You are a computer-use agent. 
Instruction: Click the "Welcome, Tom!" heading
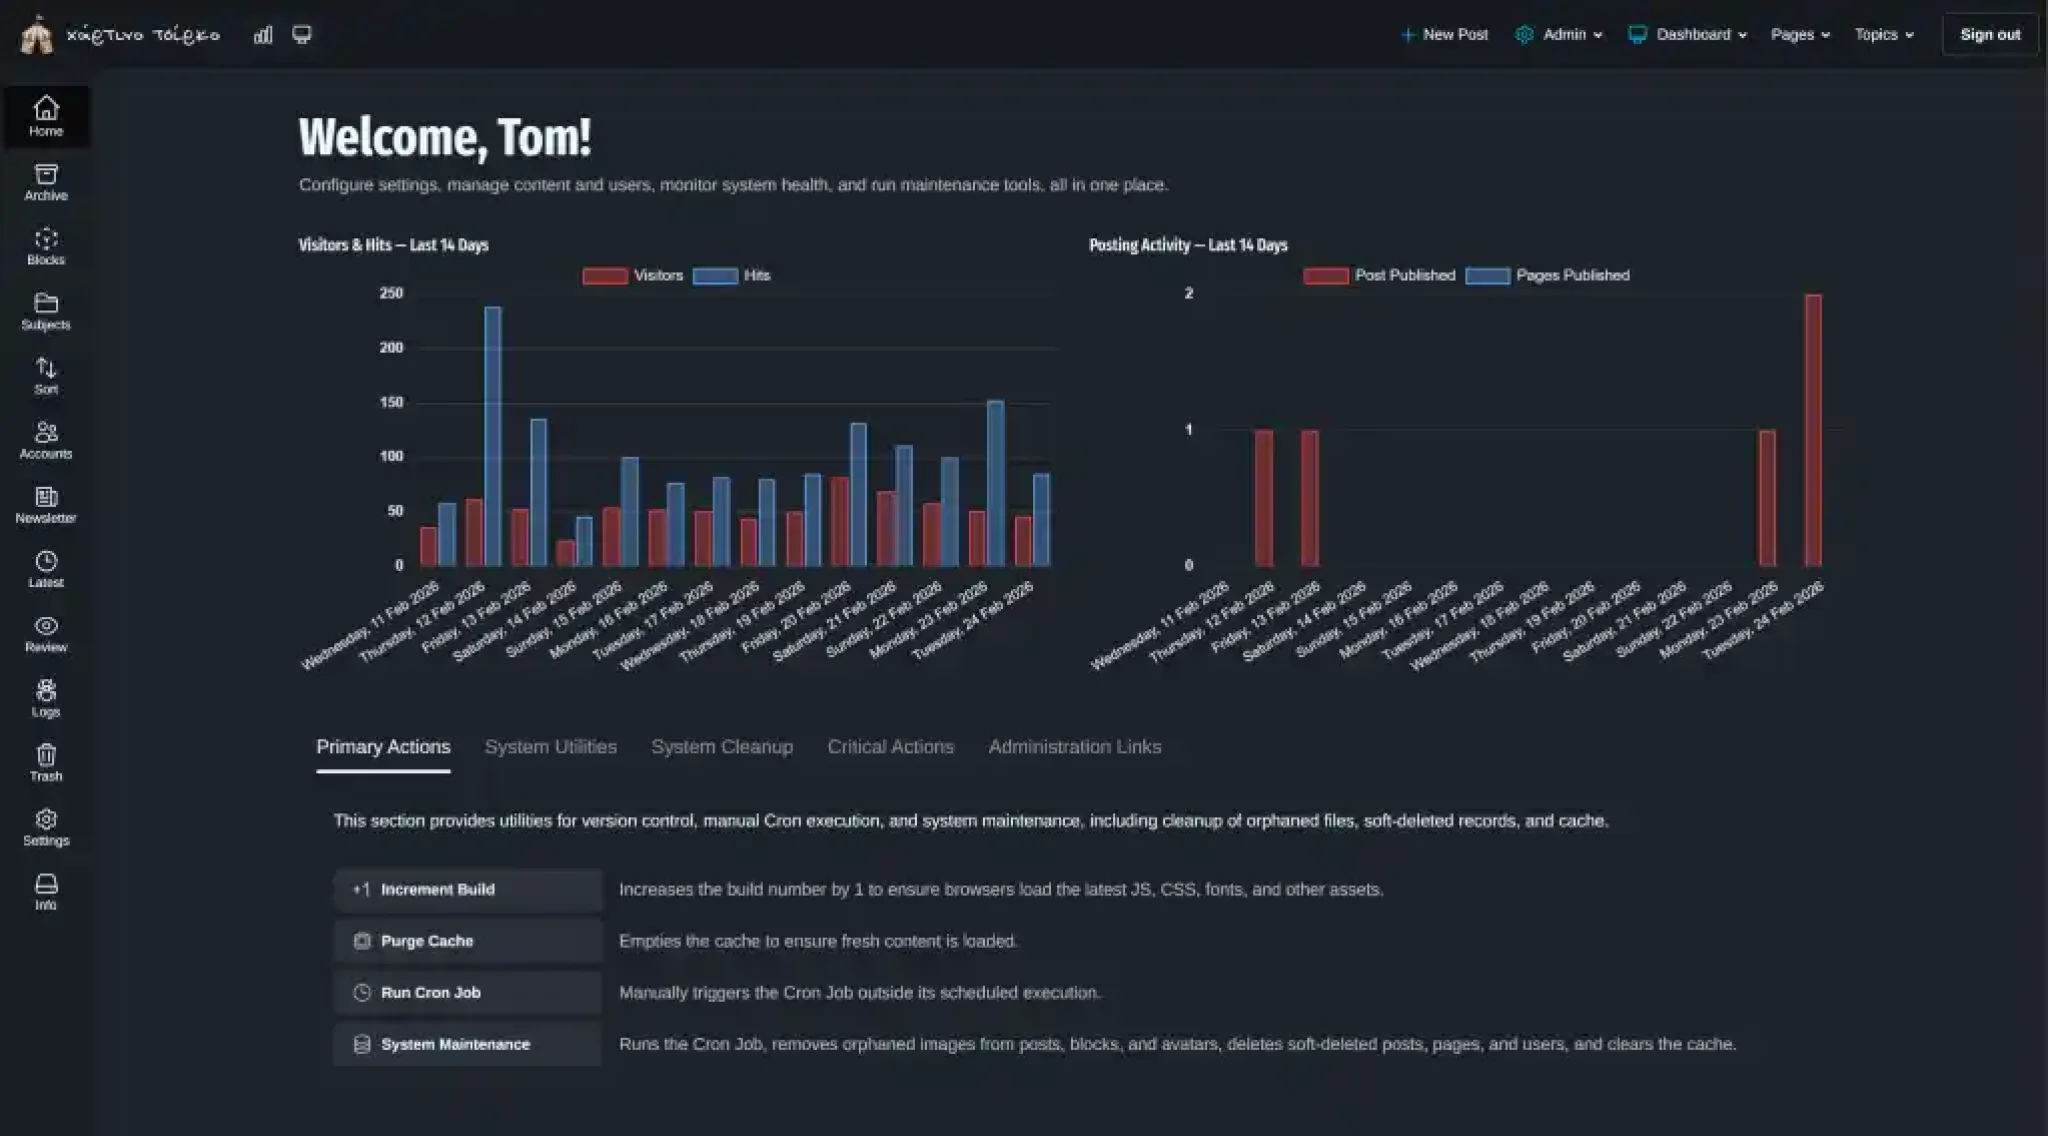(x=445, y=137)
